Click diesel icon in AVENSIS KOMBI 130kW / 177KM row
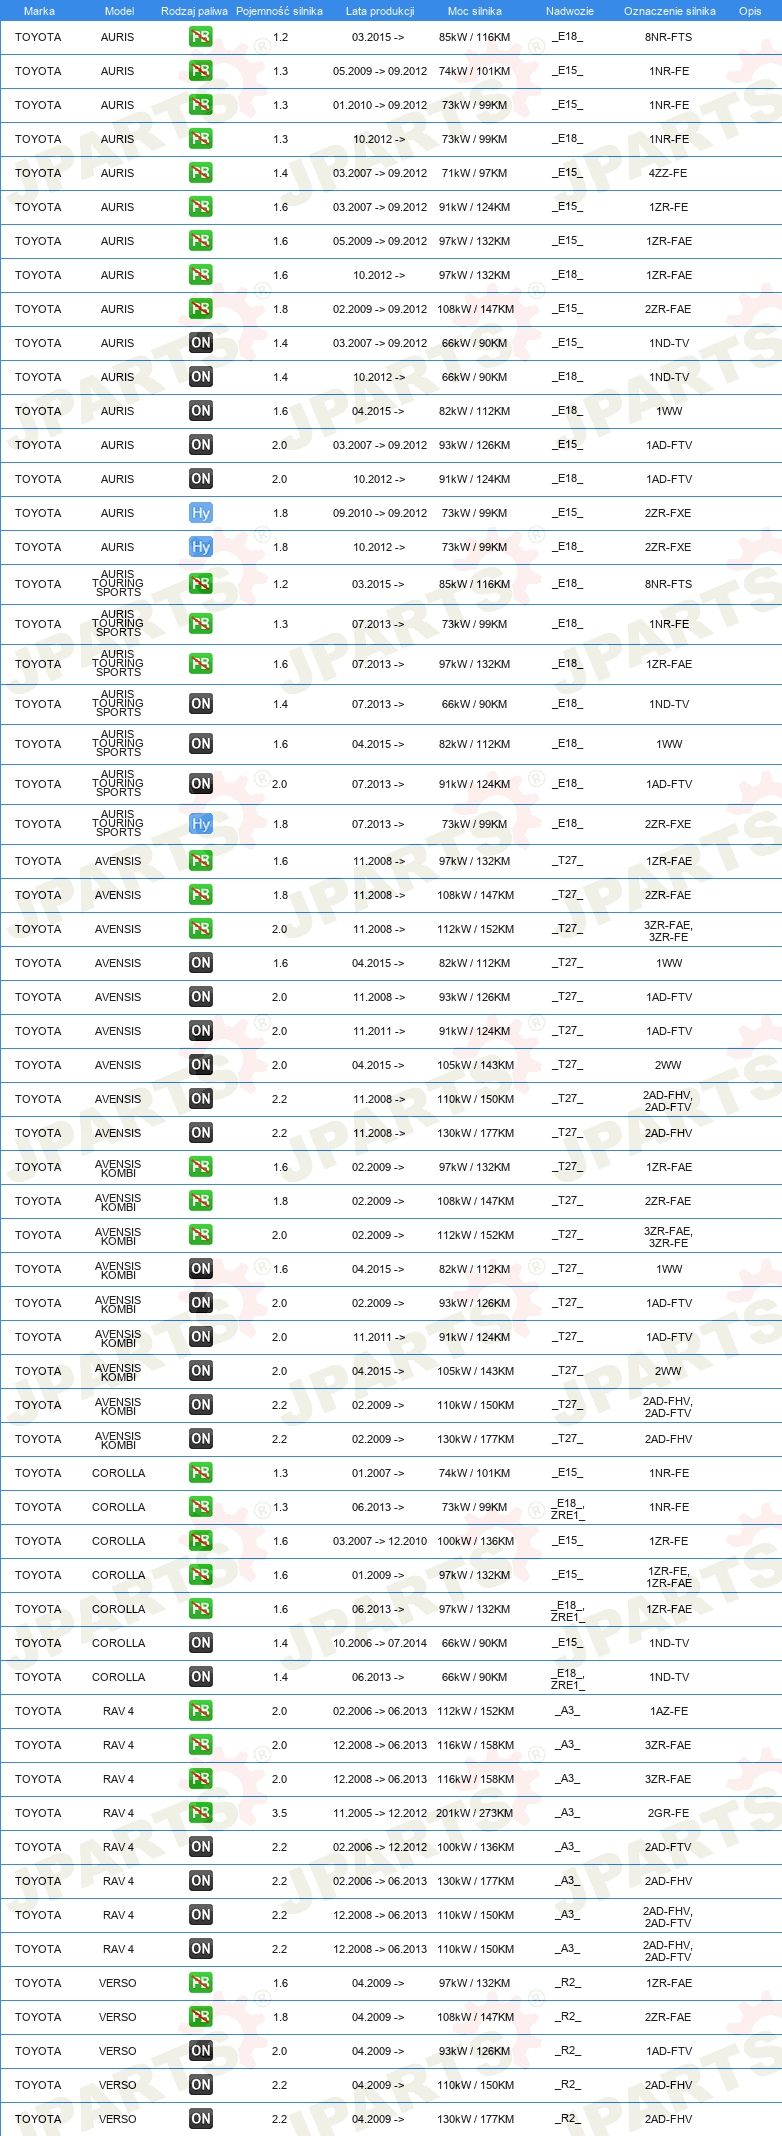Screen dimensions: 782x2136 click(x=200, y=1439)
